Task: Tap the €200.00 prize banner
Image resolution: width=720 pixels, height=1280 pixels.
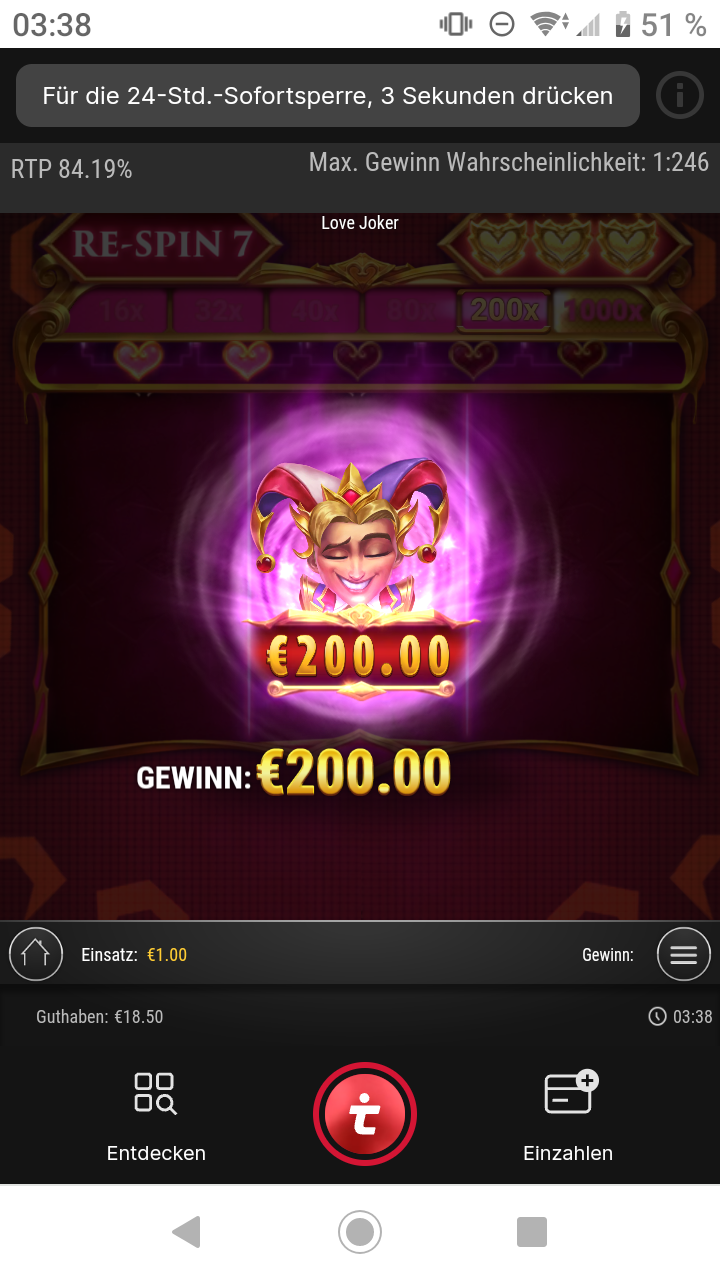Action: pyautogui.click(x=360, y=656)
